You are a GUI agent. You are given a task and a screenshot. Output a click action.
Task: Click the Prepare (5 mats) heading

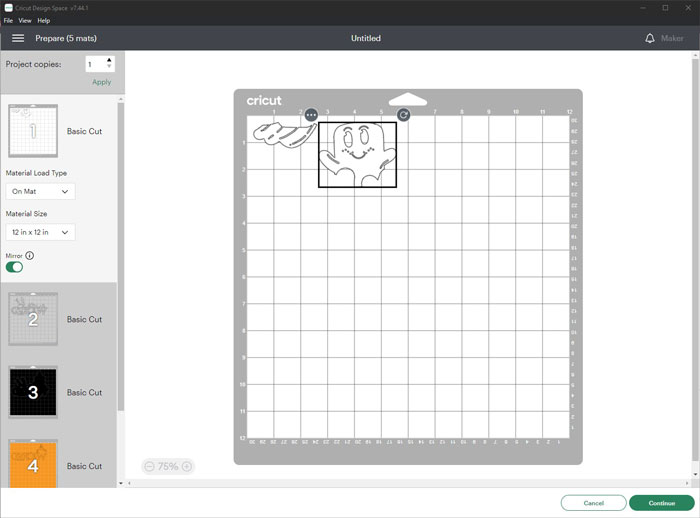coord(66,38)
